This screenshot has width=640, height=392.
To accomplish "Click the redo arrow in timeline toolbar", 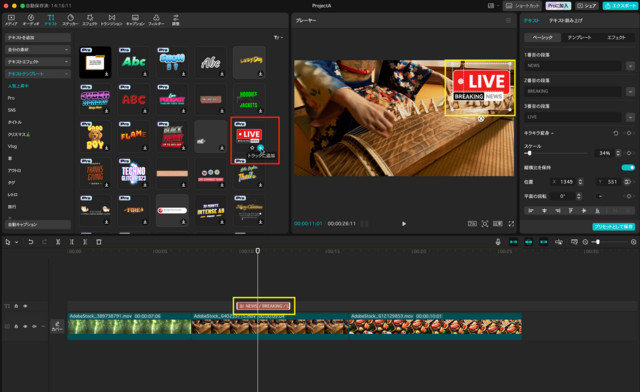I will 44,242.
